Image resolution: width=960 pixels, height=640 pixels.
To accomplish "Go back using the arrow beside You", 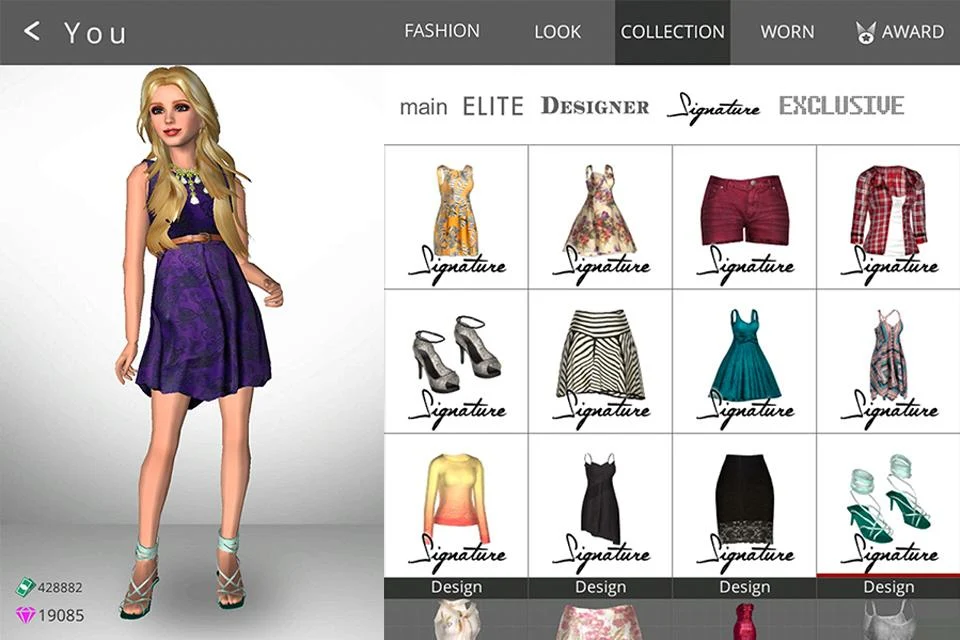I will (32, 31).
